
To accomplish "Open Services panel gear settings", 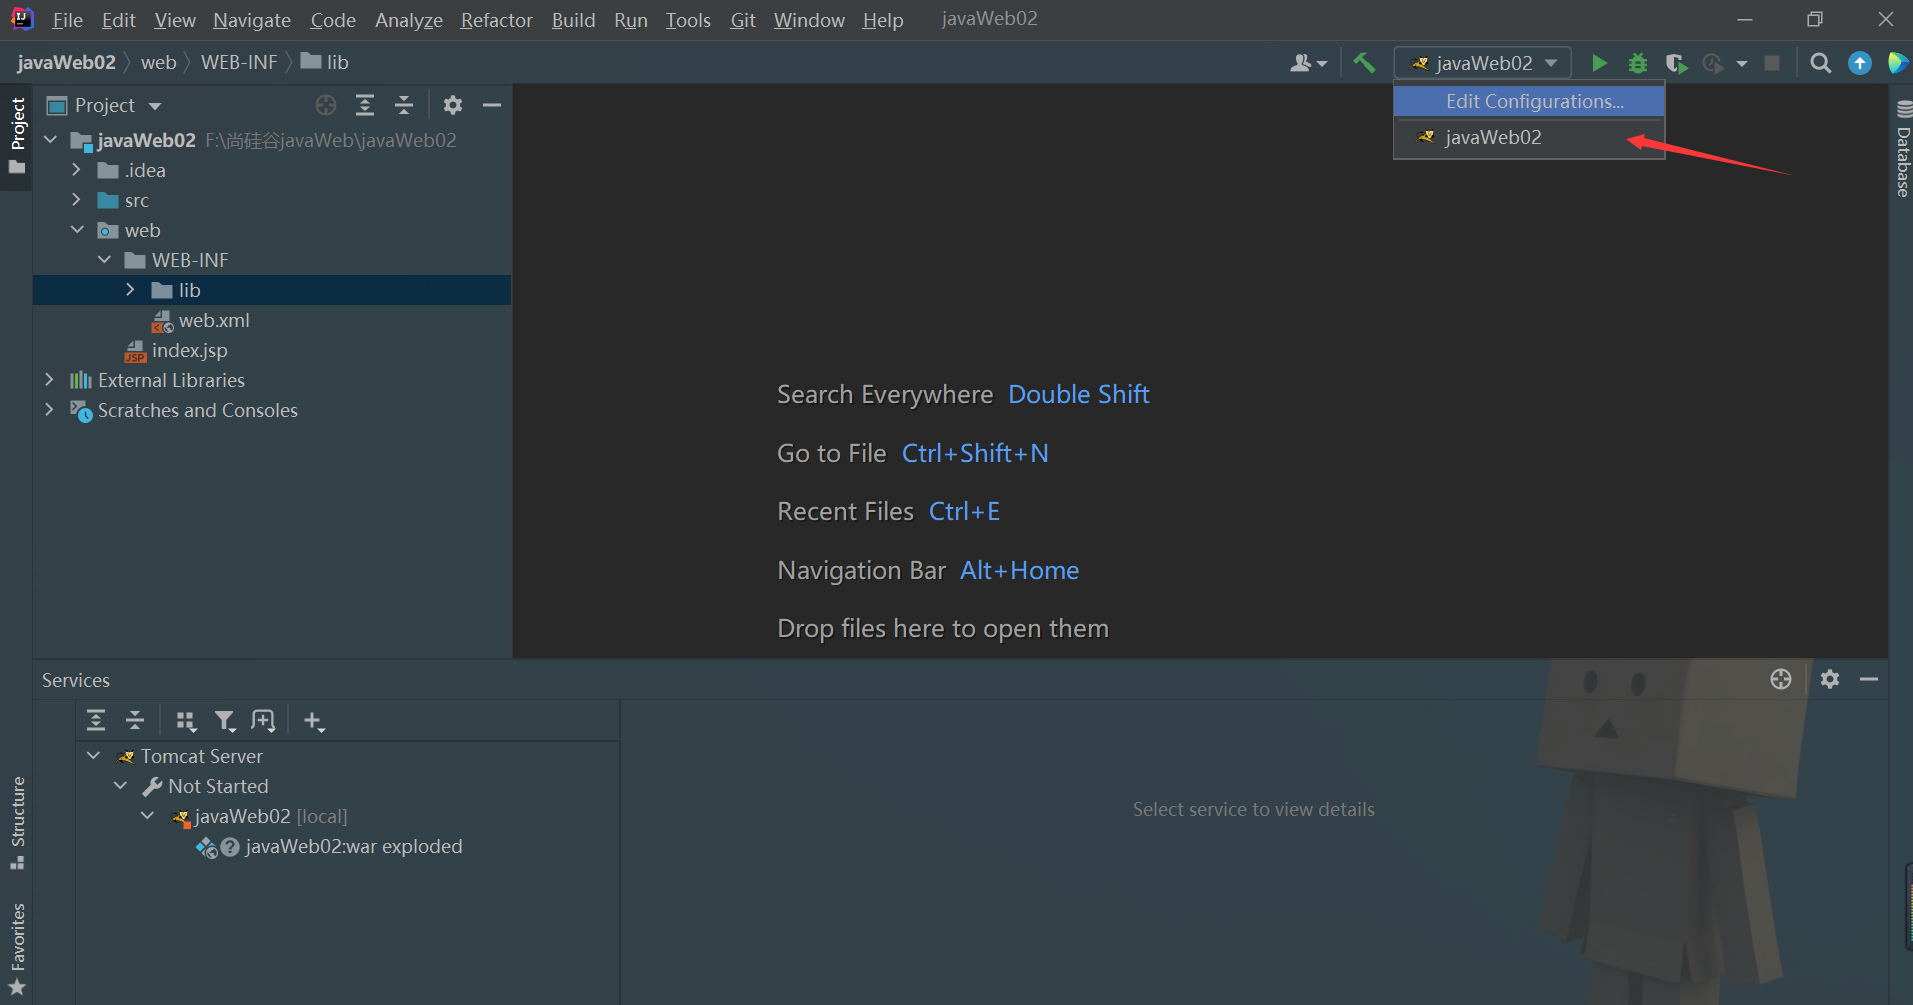I will point(1830,679).
